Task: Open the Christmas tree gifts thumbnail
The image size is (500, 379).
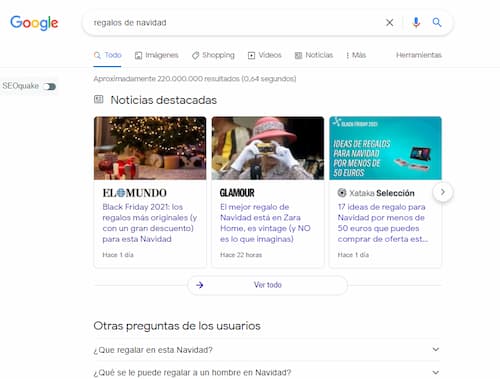Action: click(x=150, y=148)
